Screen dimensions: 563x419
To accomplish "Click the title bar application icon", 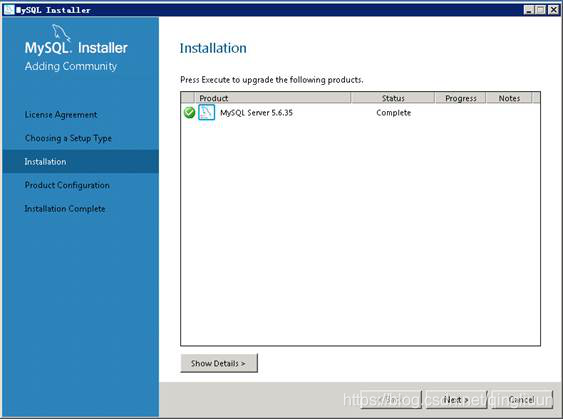I will click(9, 10).
